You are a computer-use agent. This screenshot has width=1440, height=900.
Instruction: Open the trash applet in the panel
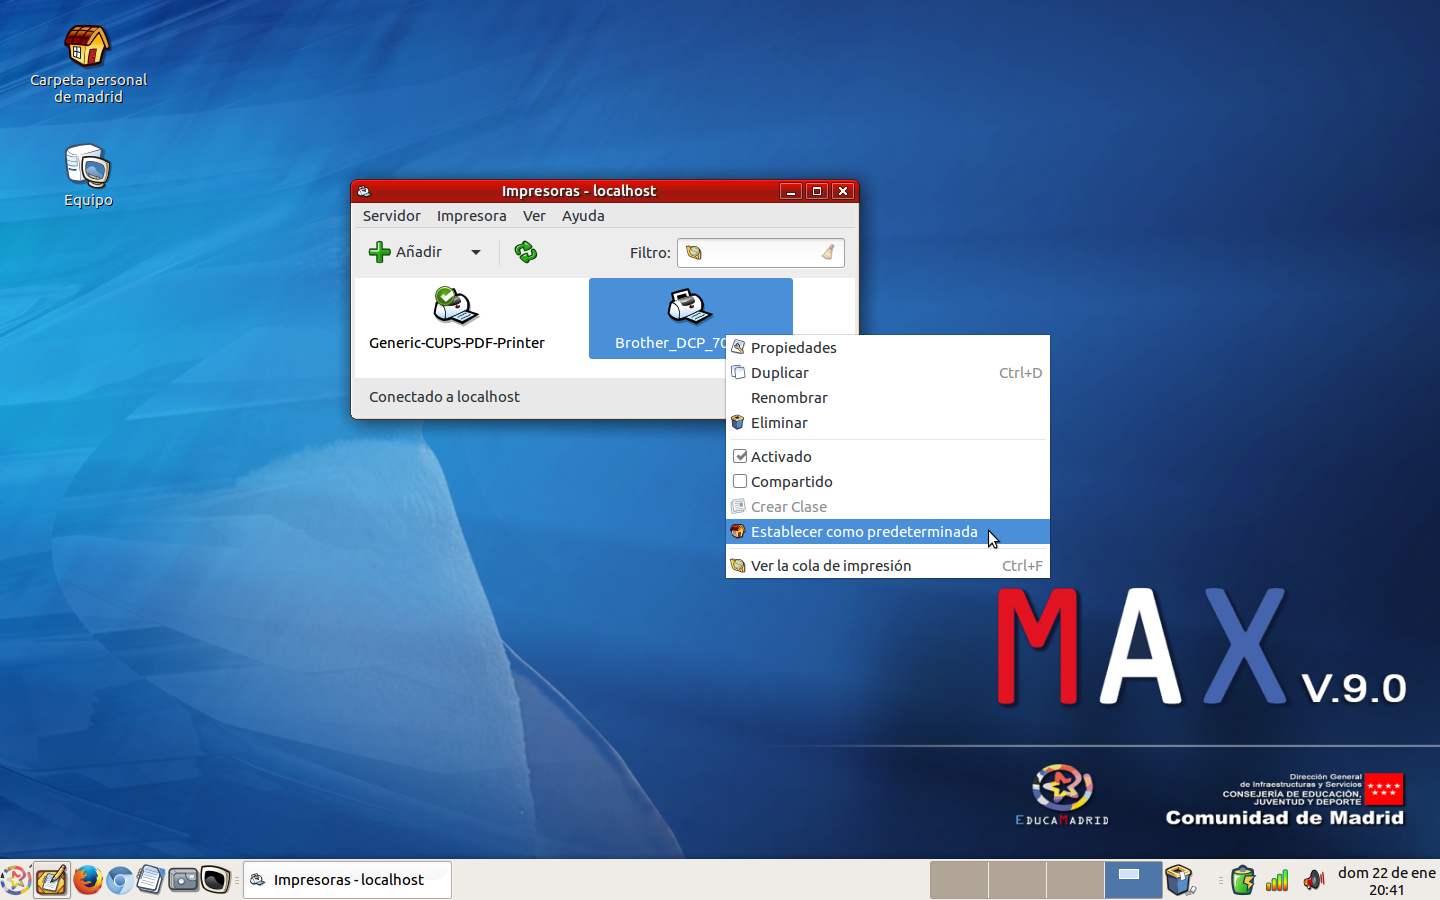[1181, 880]
